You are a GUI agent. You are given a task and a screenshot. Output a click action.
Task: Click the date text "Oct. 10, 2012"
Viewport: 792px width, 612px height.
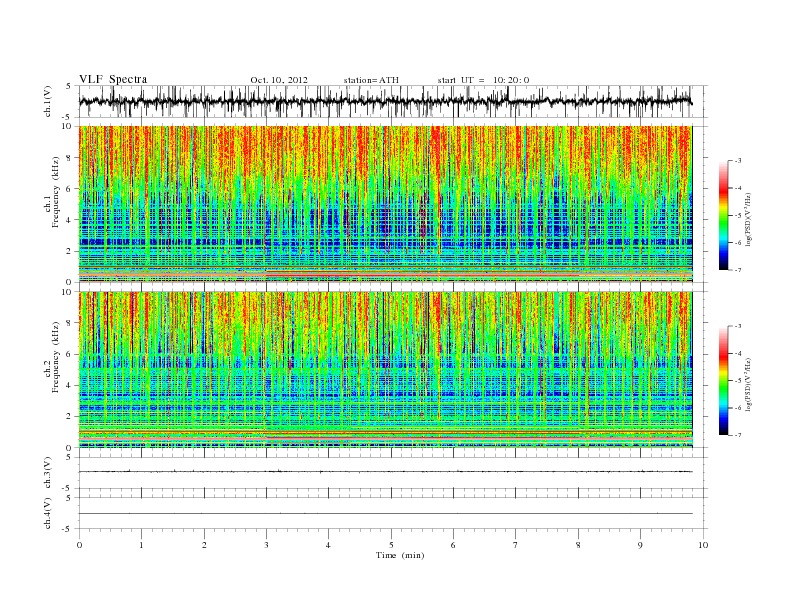(x=279, y=80)
